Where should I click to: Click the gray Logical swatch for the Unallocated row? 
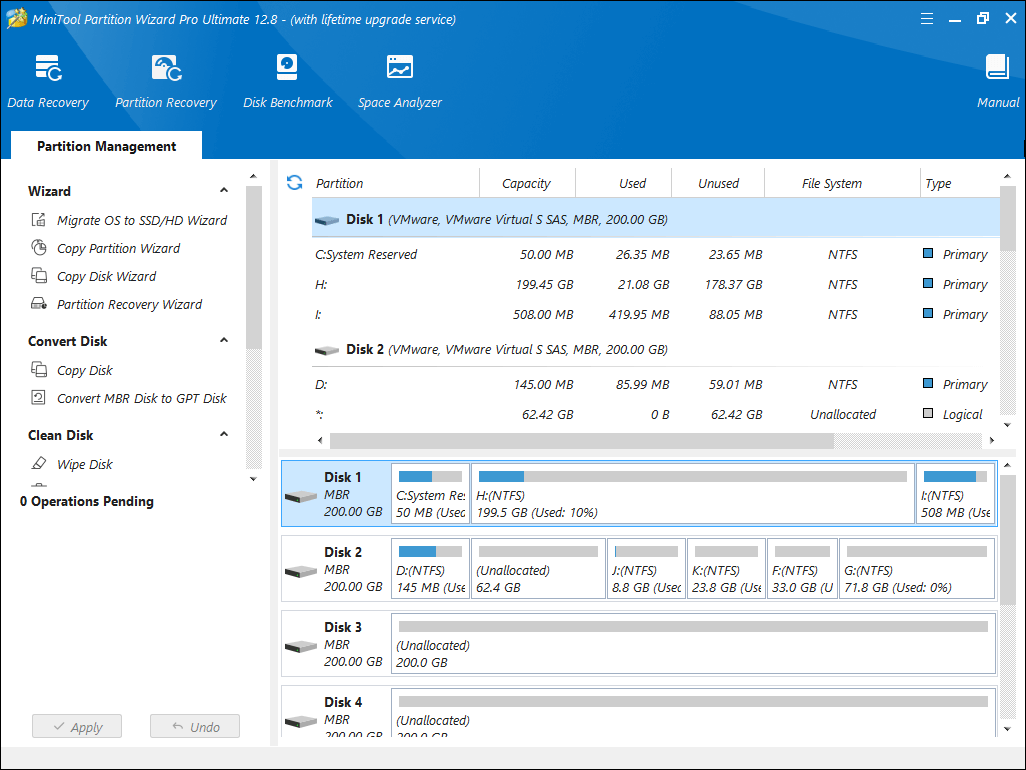point(928,413)
